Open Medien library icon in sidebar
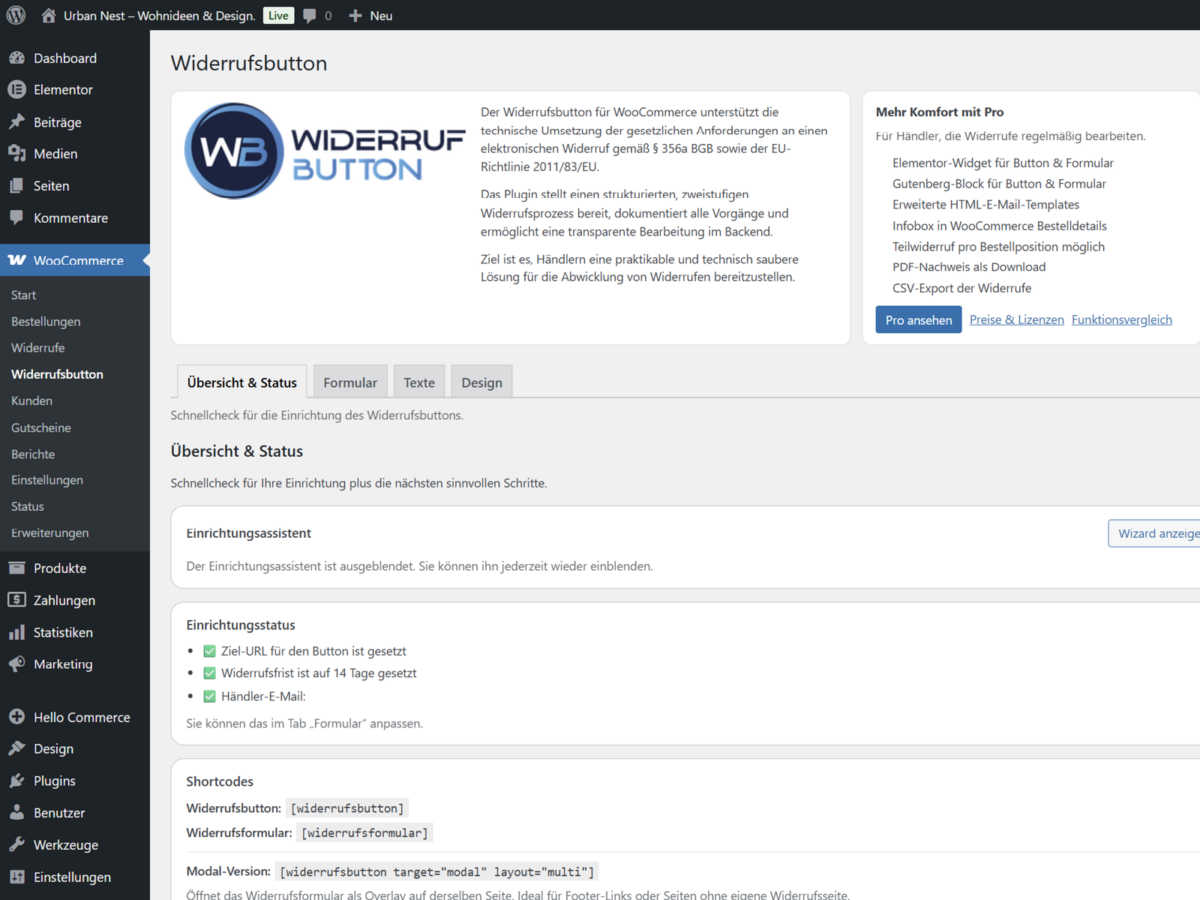This screenshot has height=900, width=1200. click(x=16, y=154)
